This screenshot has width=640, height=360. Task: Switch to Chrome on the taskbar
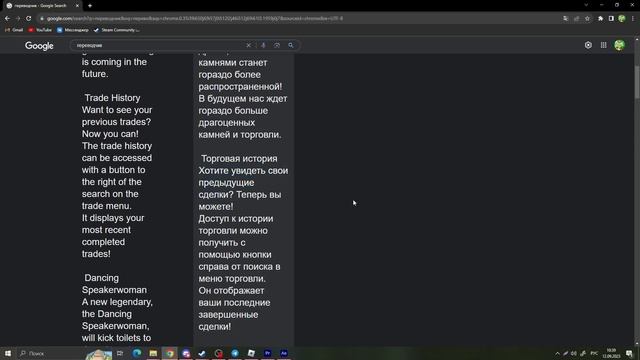point(170,353)
